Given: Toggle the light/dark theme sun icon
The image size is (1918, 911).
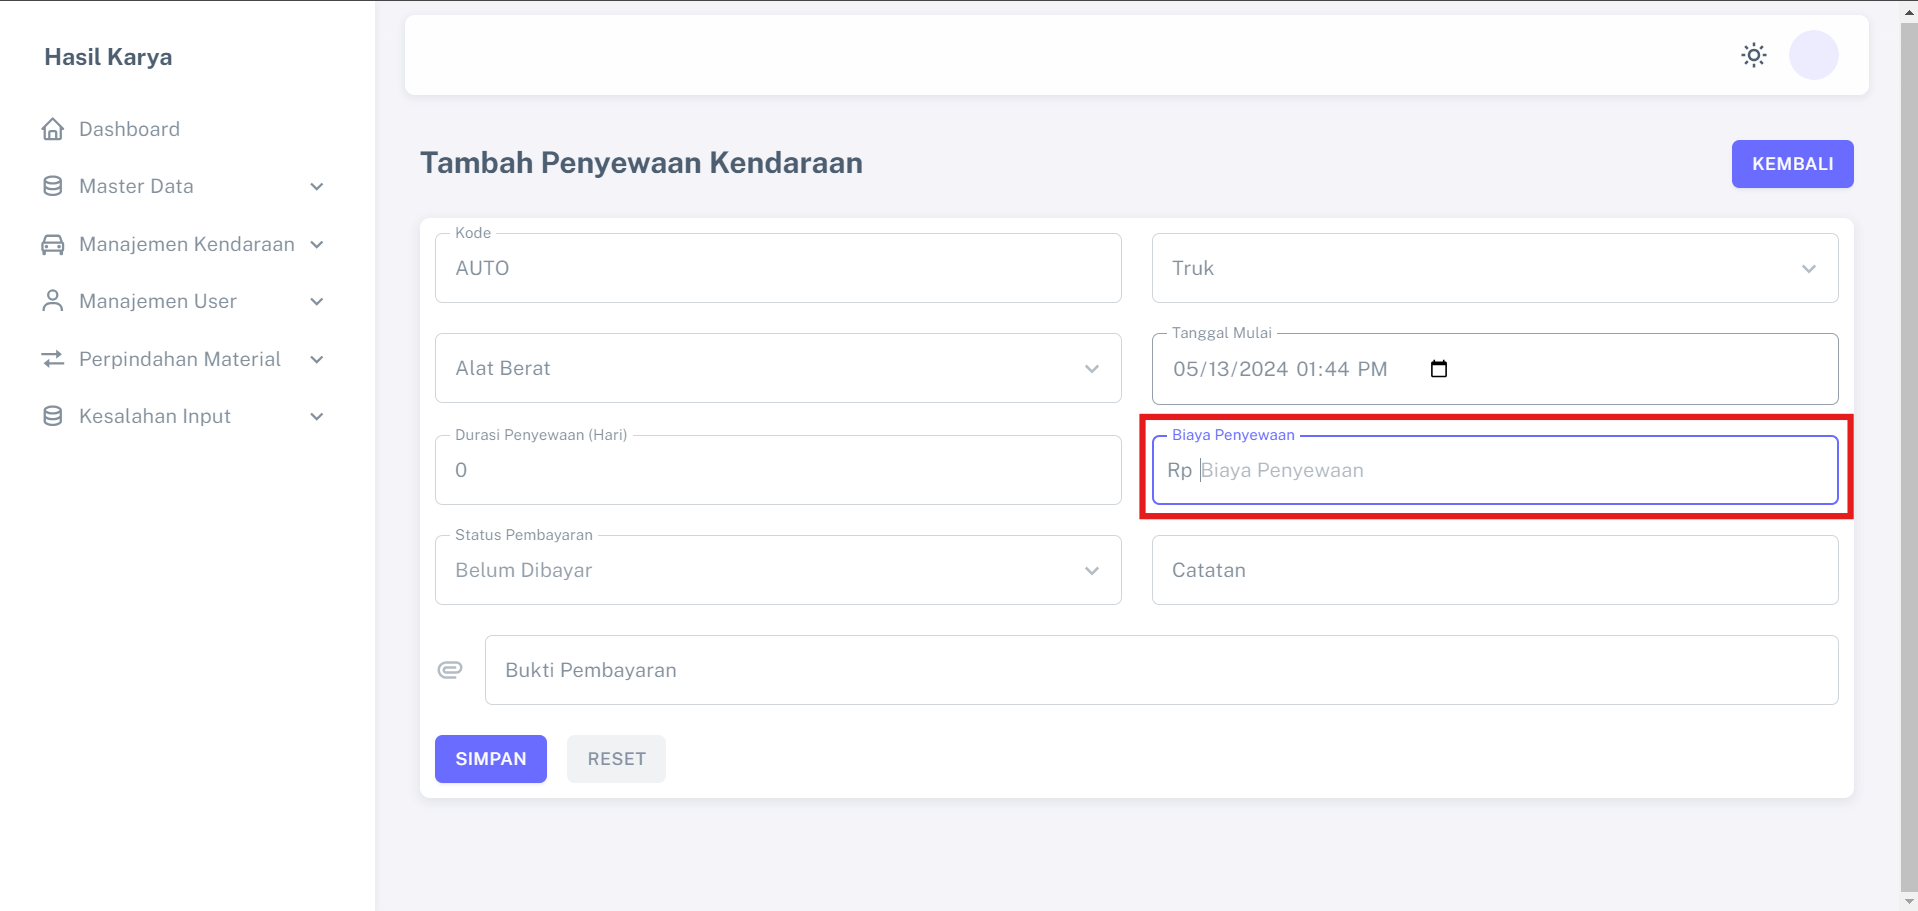Looking at the screenshot, I should tap(1753, 55).
